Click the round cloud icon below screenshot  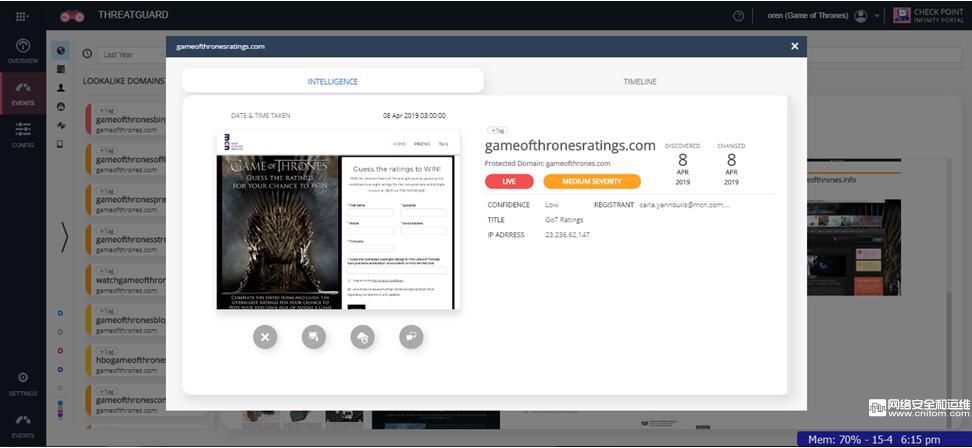tap(363, 337)
